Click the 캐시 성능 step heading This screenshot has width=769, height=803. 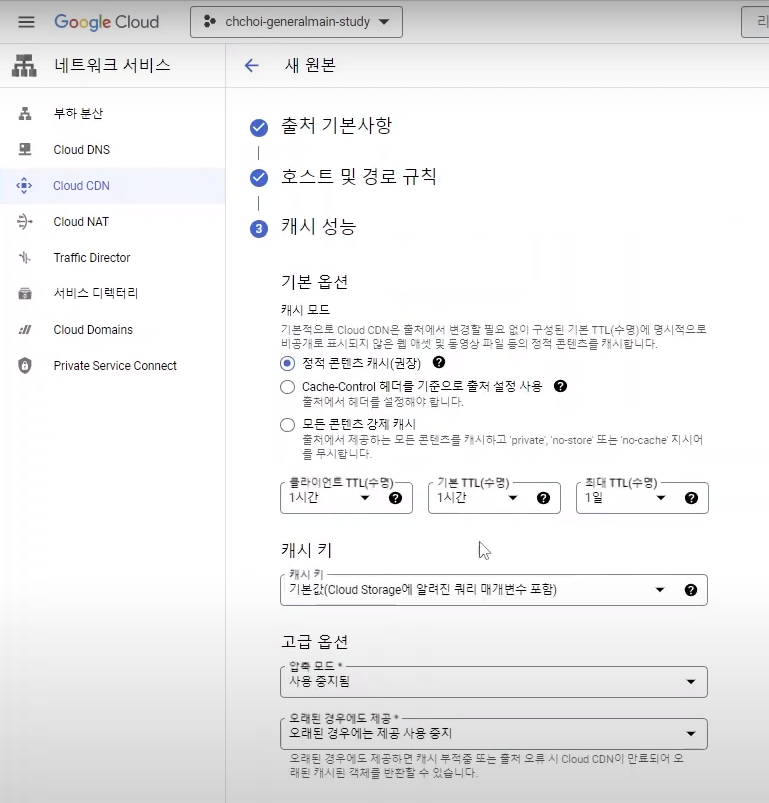(x=318, y=226)
